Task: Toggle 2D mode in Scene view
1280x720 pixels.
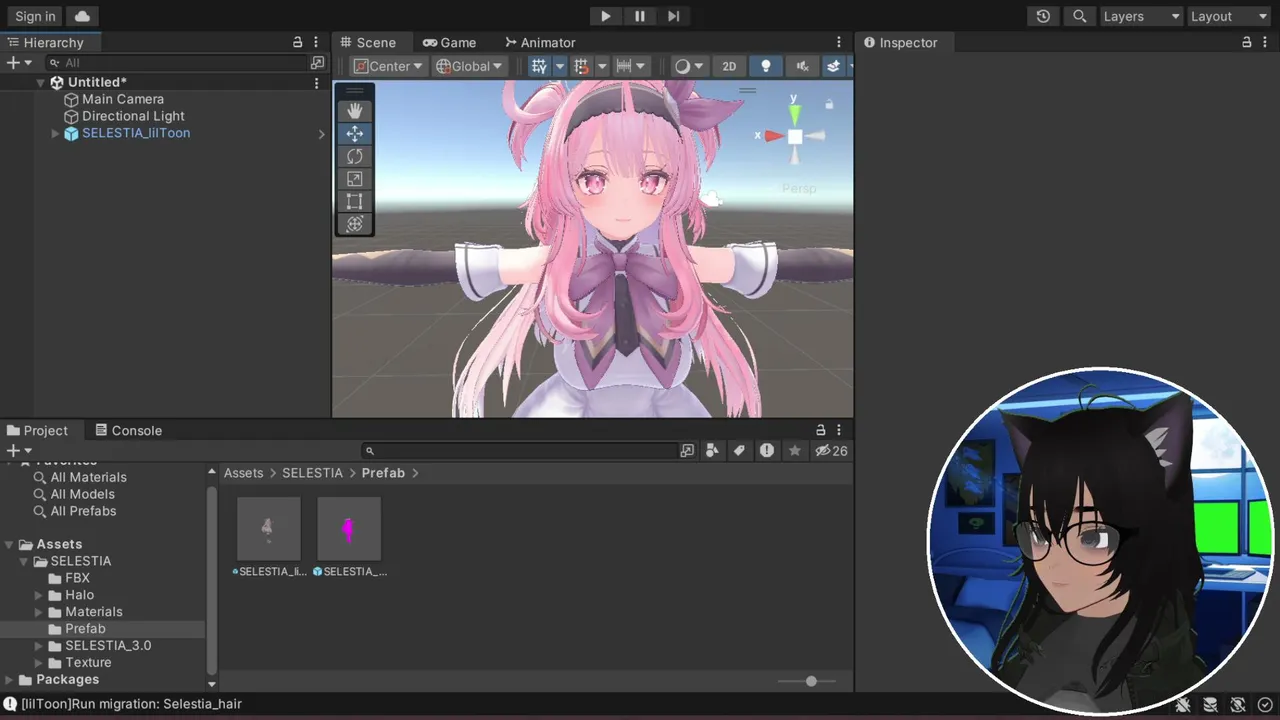Action: [729, 66]
